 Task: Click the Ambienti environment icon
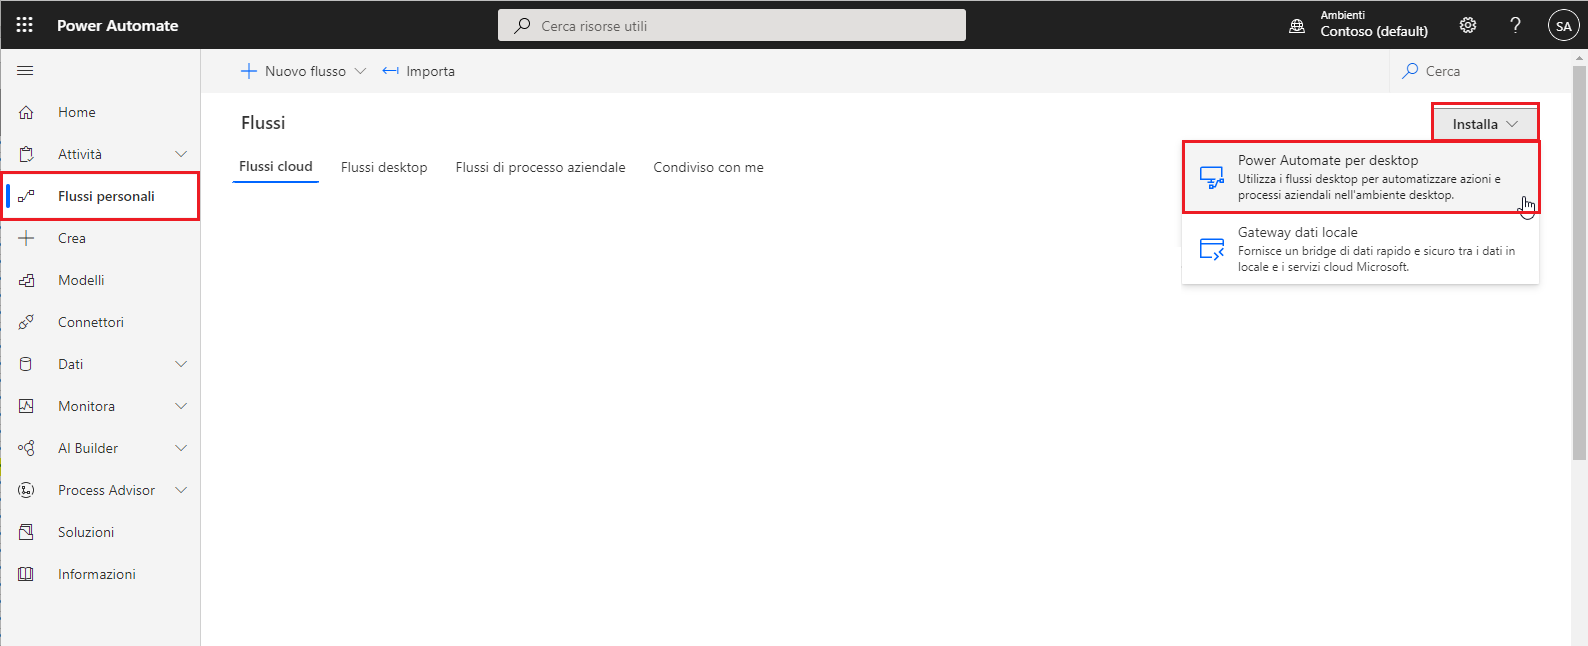click(1297, 26)
